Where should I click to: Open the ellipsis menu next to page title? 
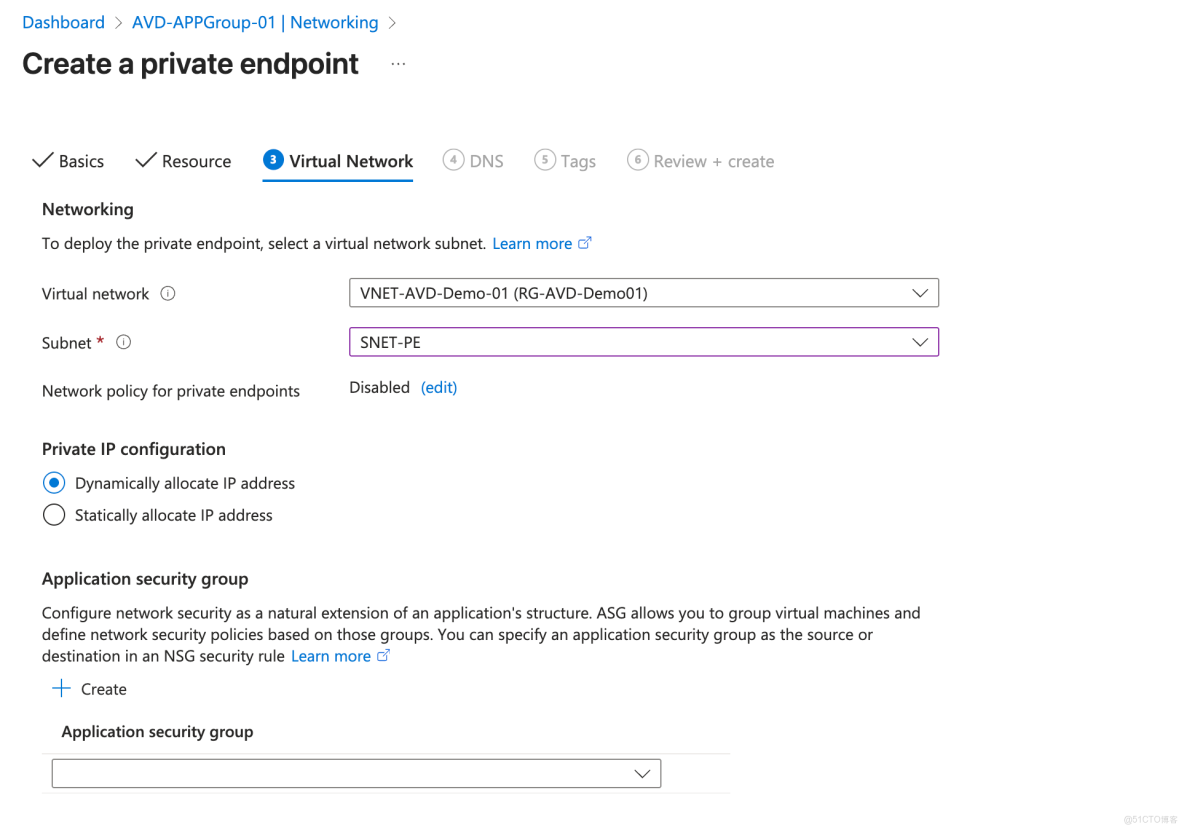(397, 62)
